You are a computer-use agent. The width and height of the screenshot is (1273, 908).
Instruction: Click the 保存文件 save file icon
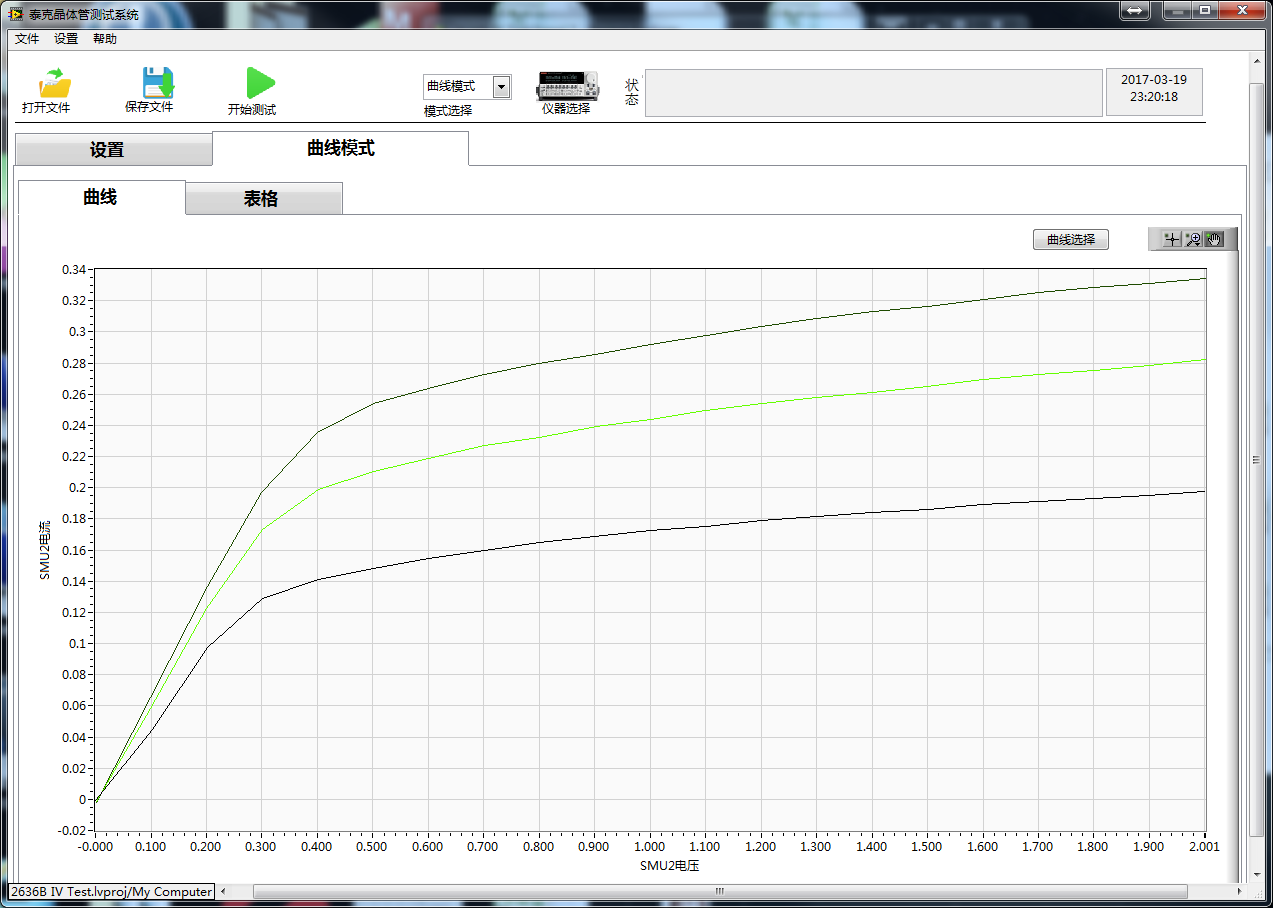(157, 83)
